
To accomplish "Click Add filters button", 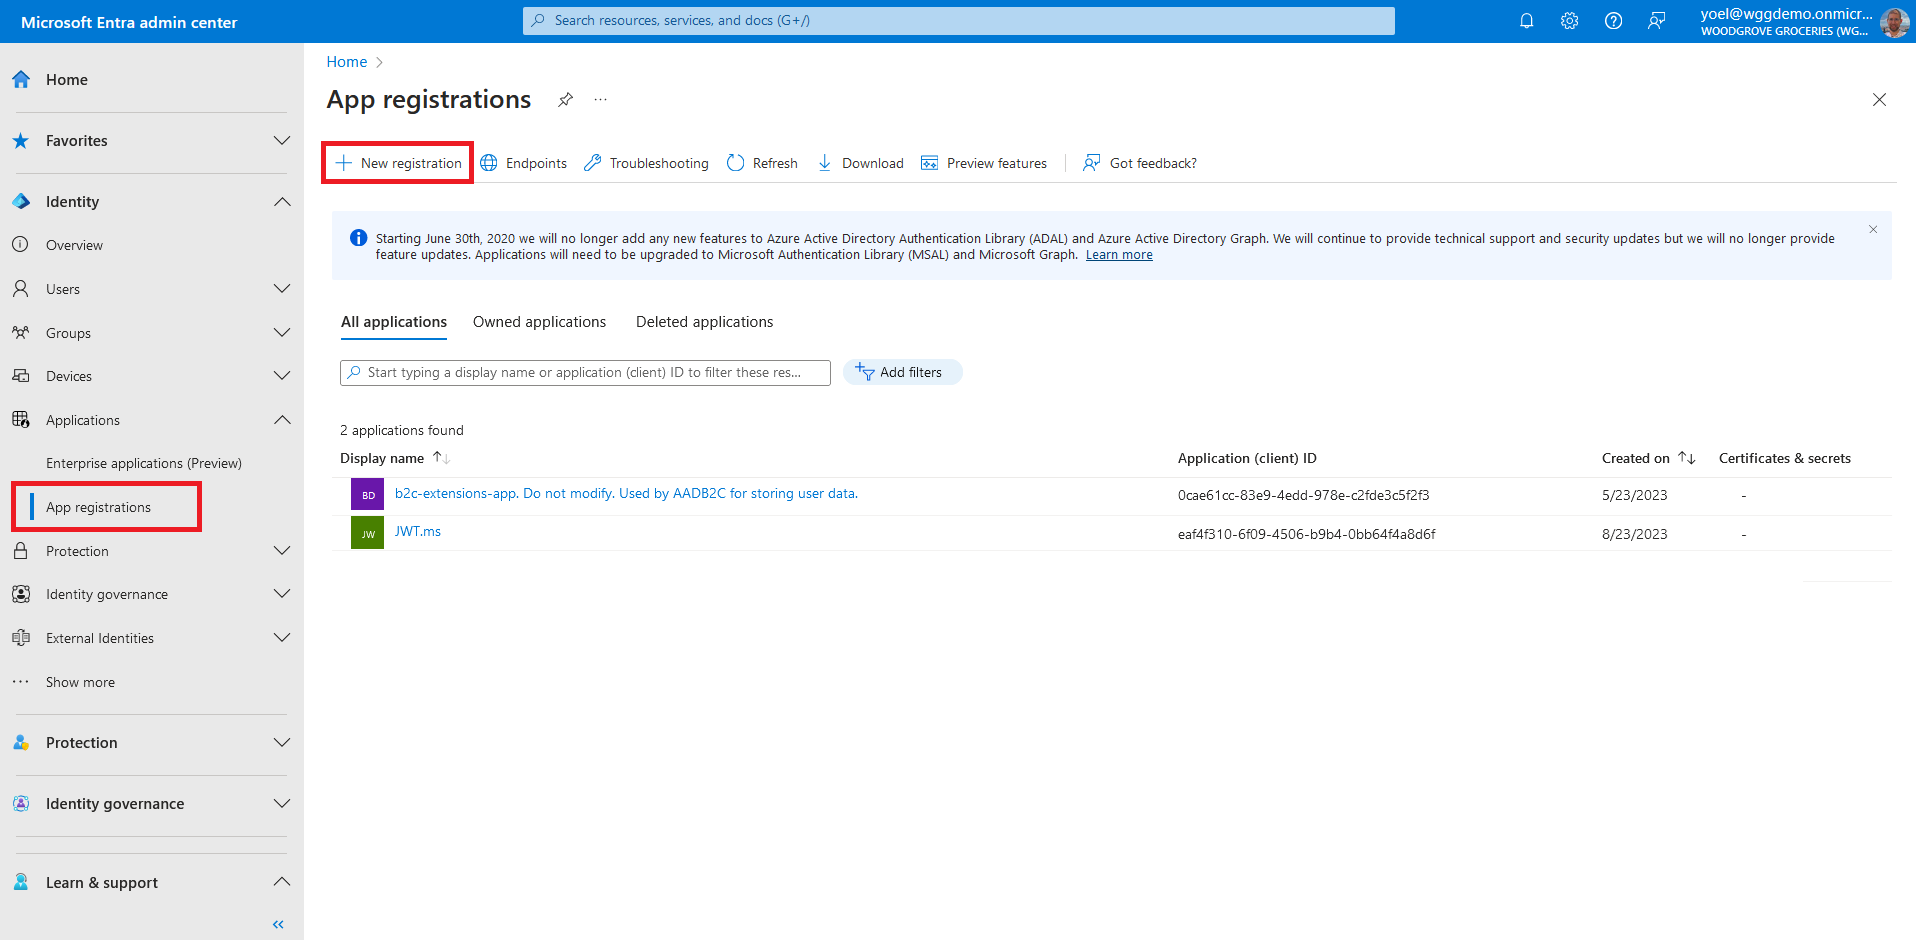I will [901, 372].
